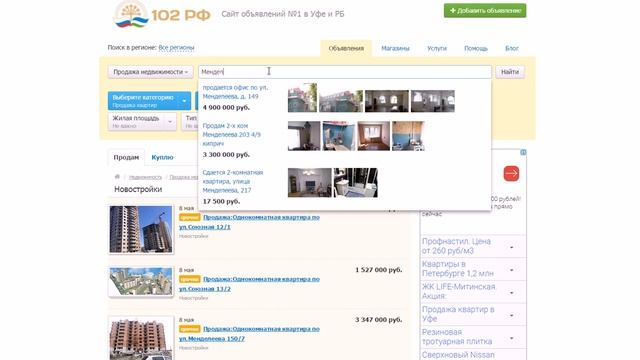This screenshot has height=360, width=640.
Task: Click last photo of Менделеева 203 listing
Action: point(408,136)
